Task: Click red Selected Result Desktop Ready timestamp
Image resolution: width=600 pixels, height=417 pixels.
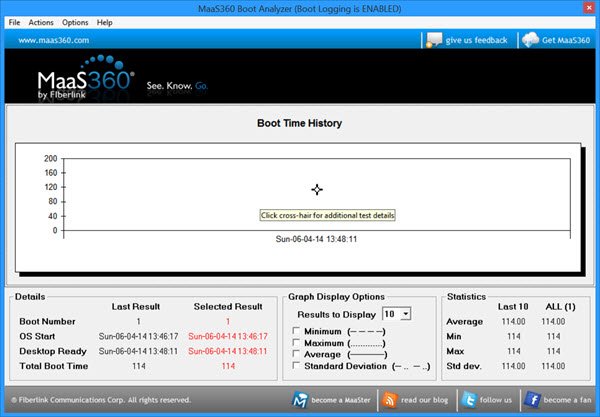Action: pyautogui.click(x=228, y=351)
